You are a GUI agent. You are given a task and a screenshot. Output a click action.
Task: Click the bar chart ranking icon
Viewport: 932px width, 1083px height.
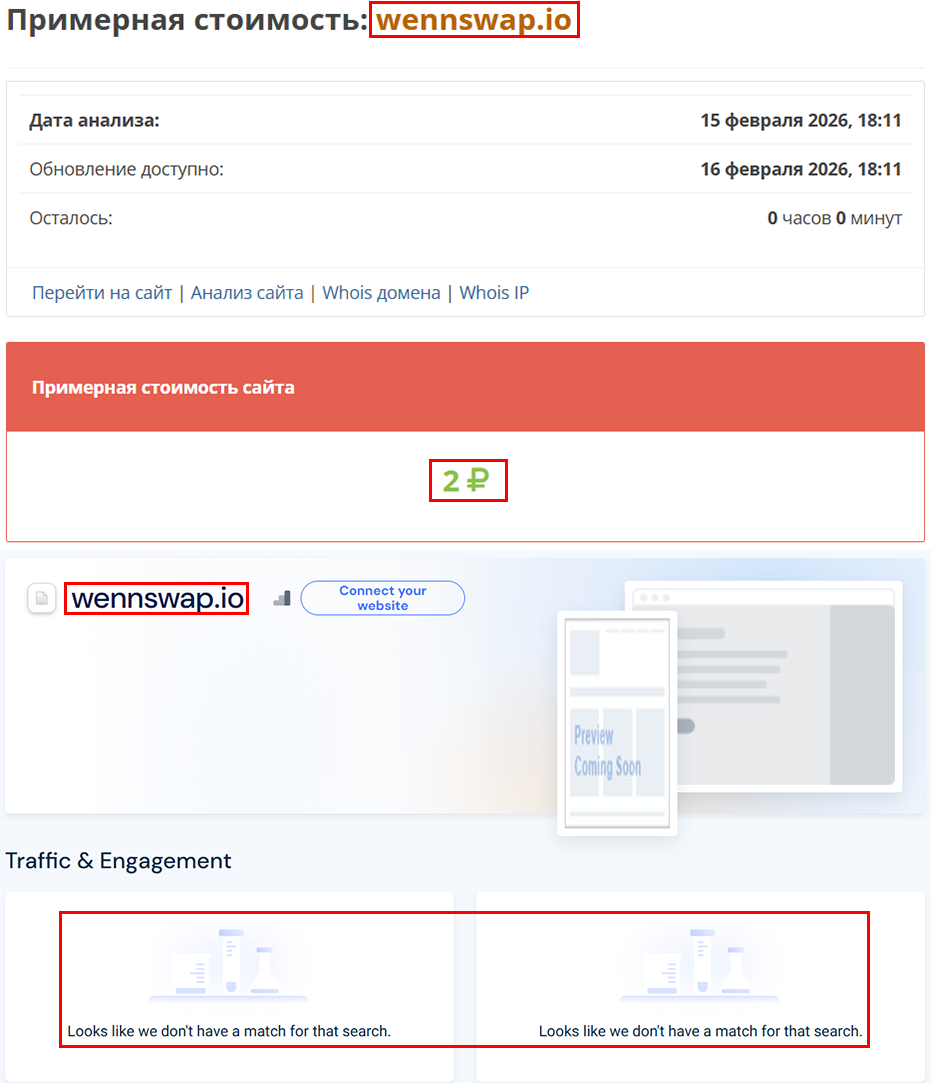point(282,597)
